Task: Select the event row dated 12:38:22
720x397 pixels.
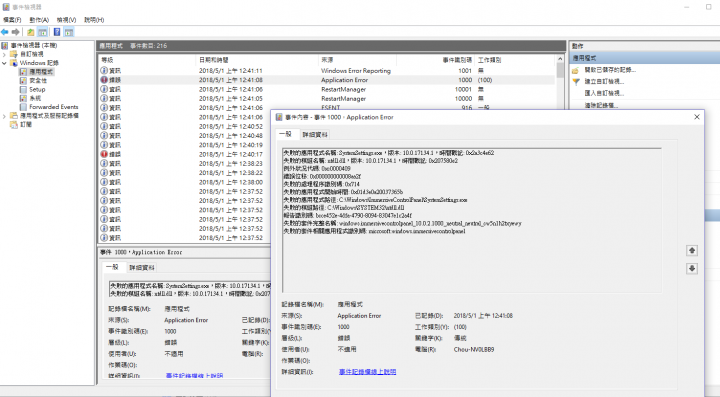Action: 185,173
